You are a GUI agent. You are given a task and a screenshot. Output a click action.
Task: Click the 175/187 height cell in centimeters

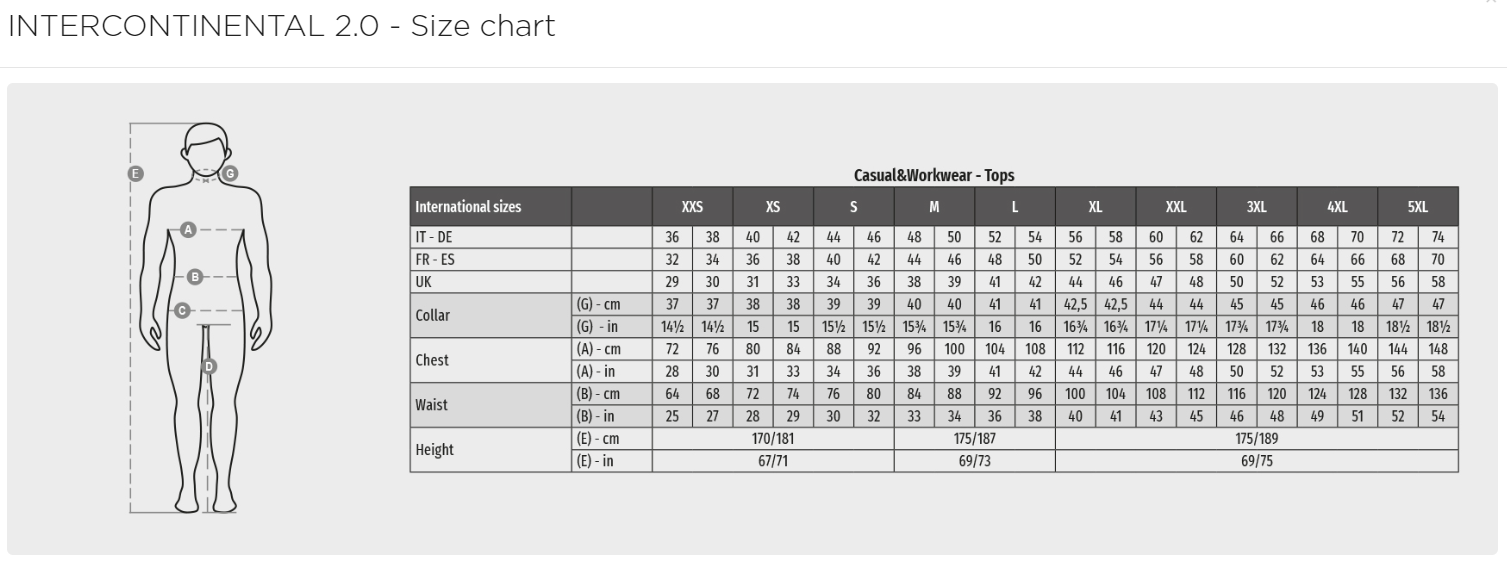pos(974,439)
